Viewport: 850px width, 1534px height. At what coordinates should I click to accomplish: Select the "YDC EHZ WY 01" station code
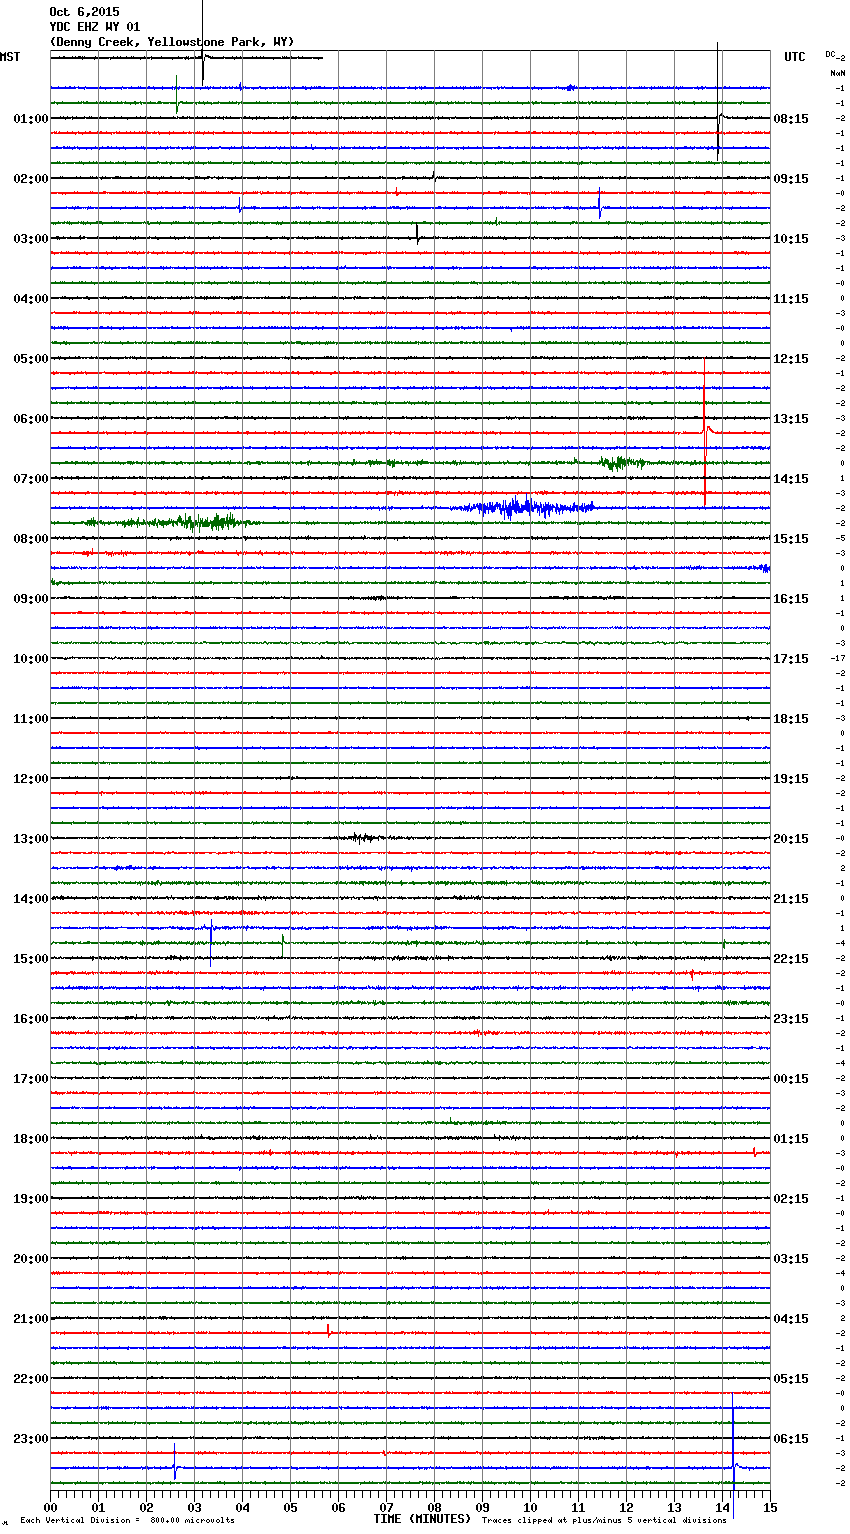[x=95, y=27]
